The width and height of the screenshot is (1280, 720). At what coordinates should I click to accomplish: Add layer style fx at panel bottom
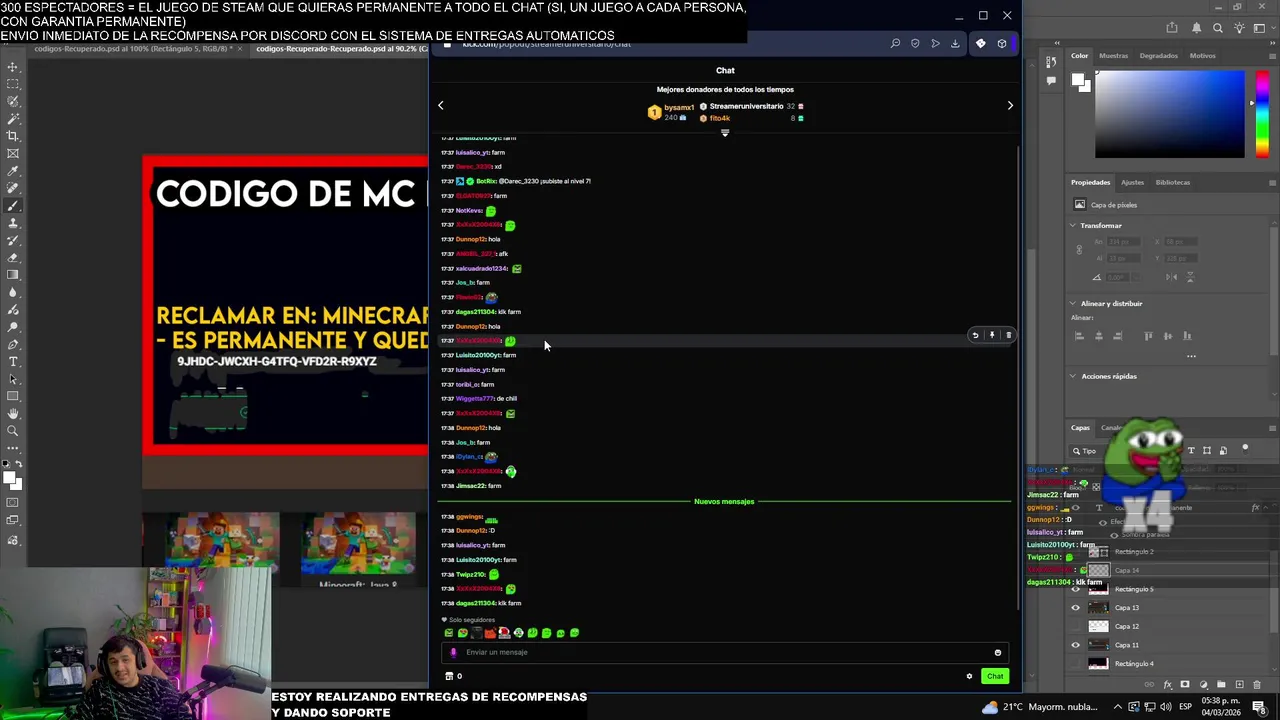pyautogui.click(x=1167, y=685)
